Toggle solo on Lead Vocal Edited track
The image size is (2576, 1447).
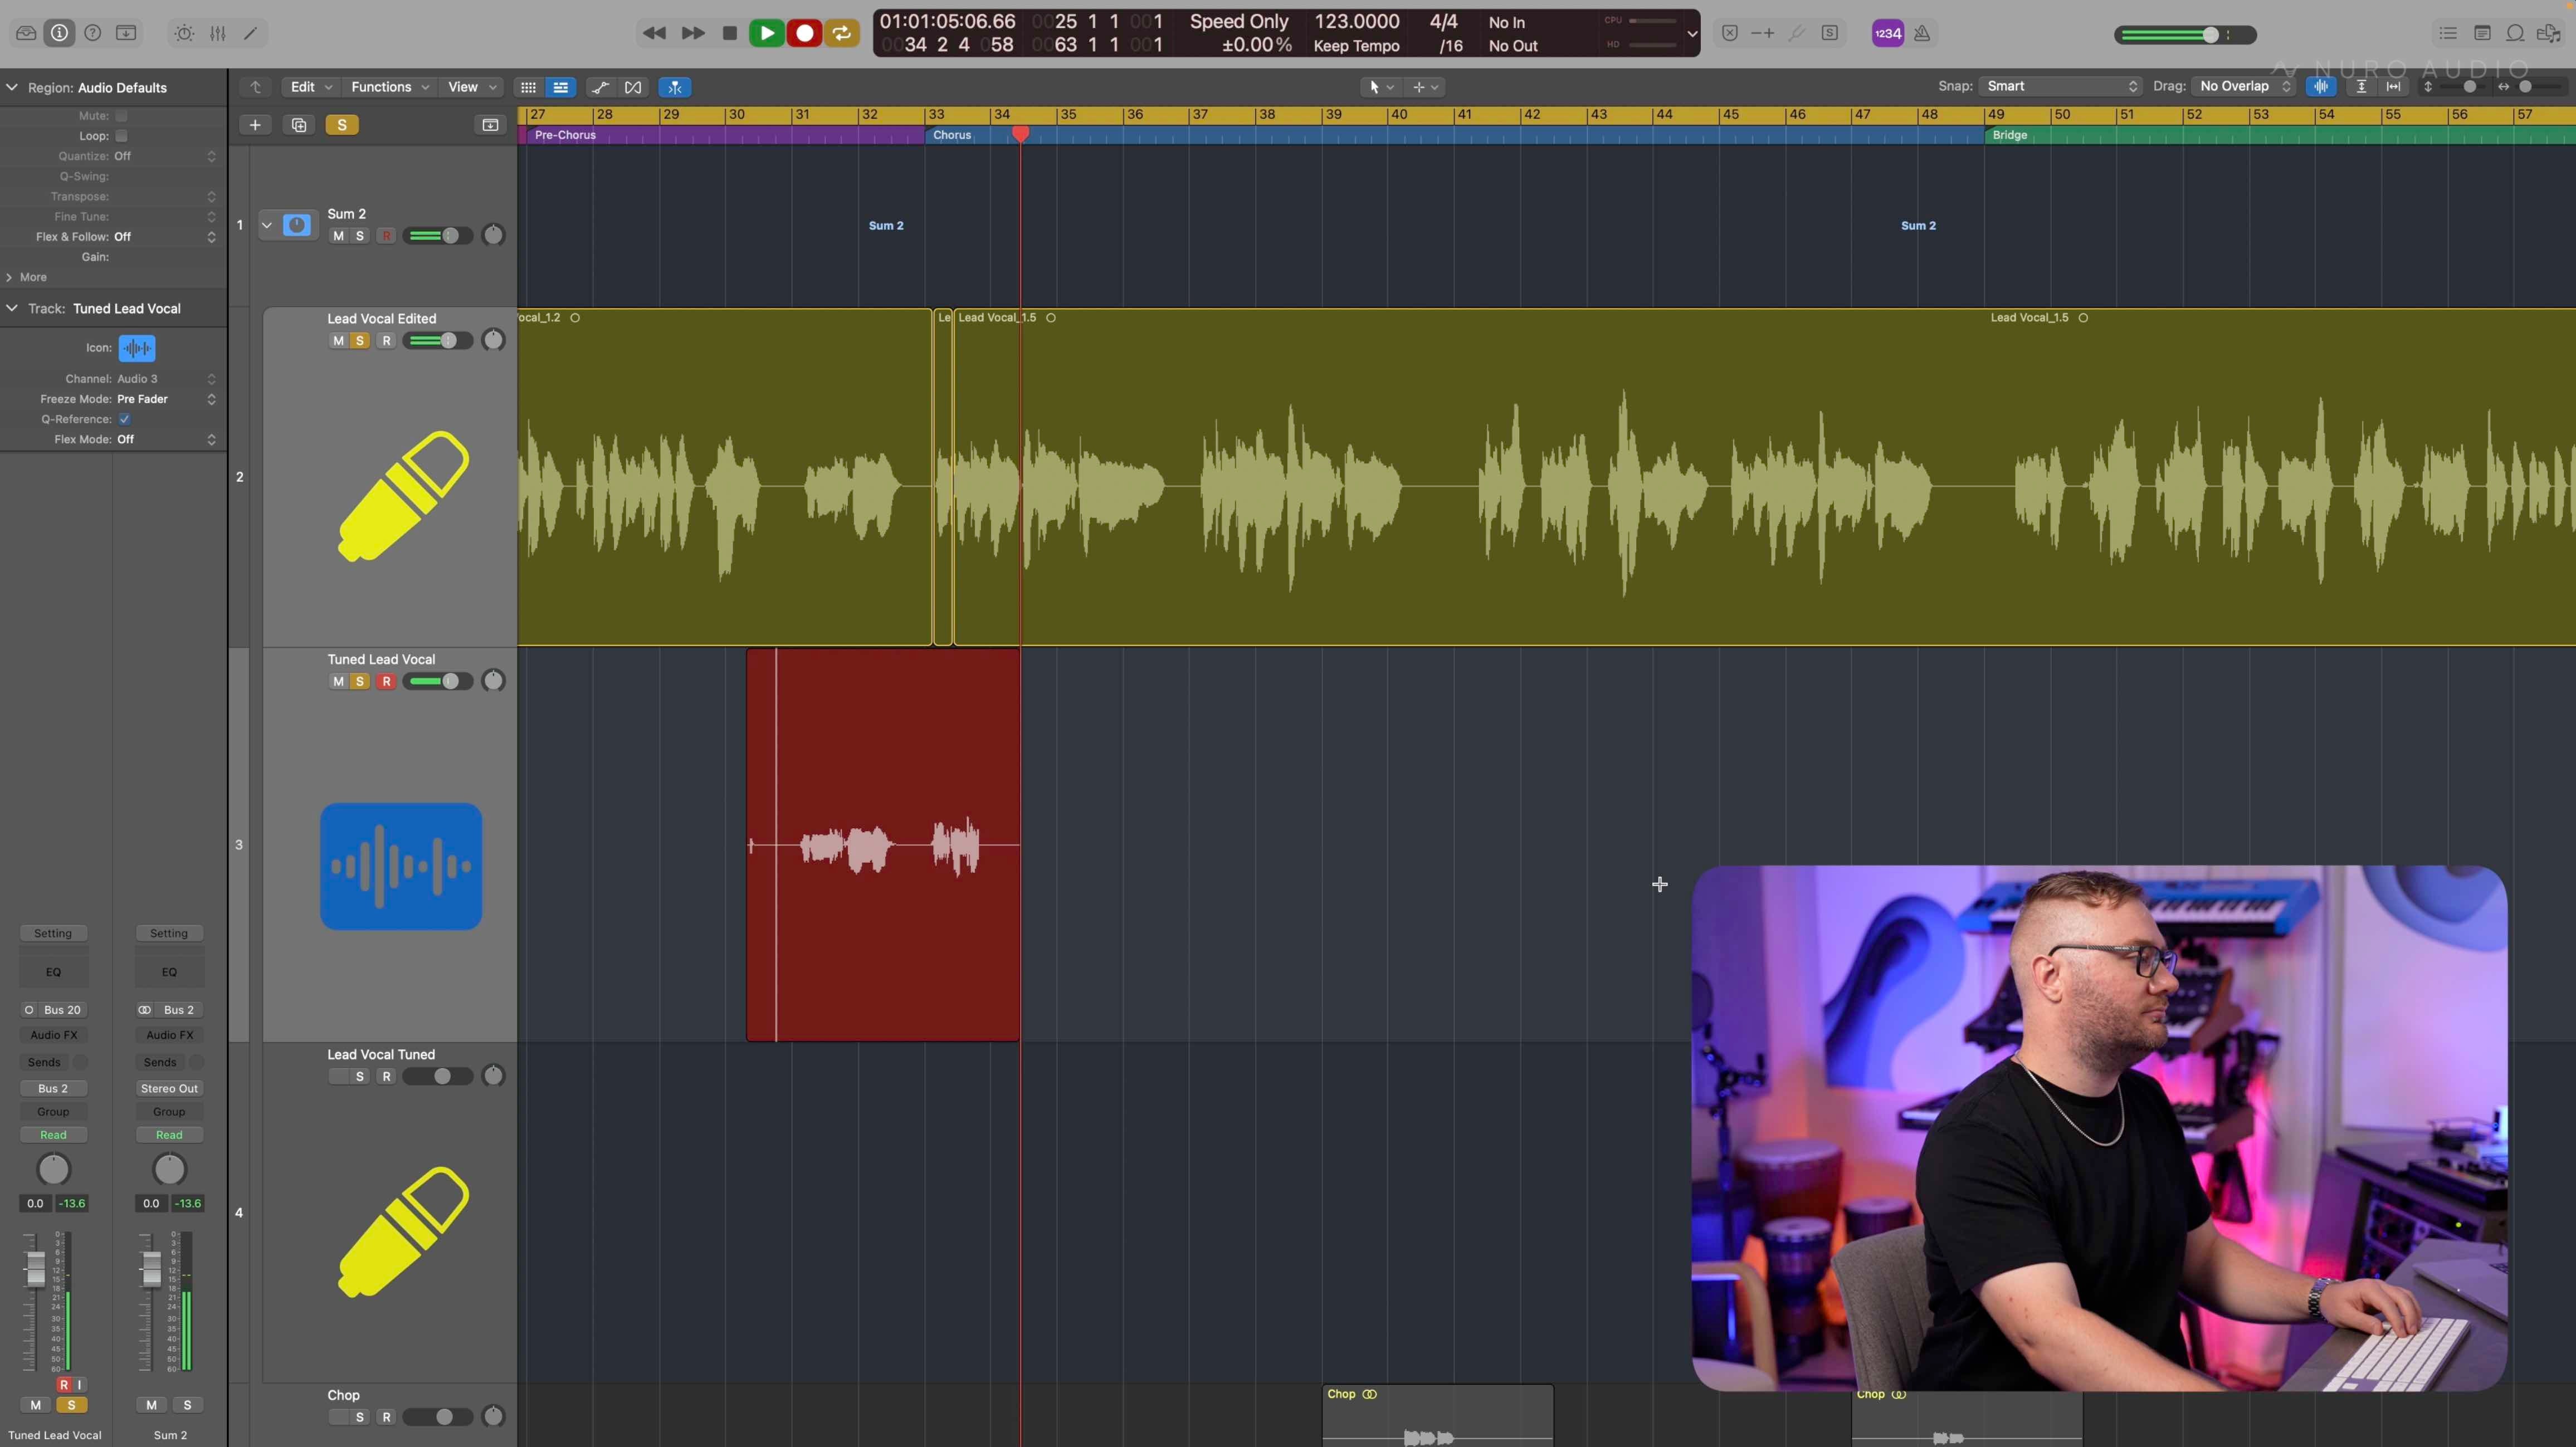(360, 341)
